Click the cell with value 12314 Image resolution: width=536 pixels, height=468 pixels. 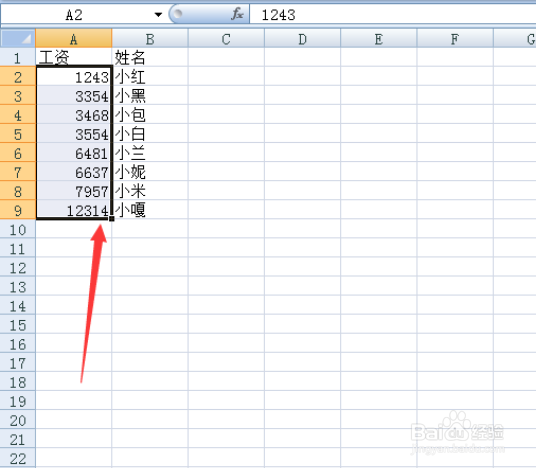click(73, 210)
